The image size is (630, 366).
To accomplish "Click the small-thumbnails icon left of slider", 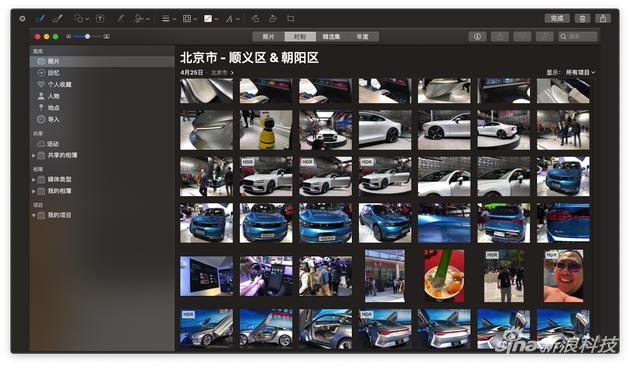I will tap(69, 37).
